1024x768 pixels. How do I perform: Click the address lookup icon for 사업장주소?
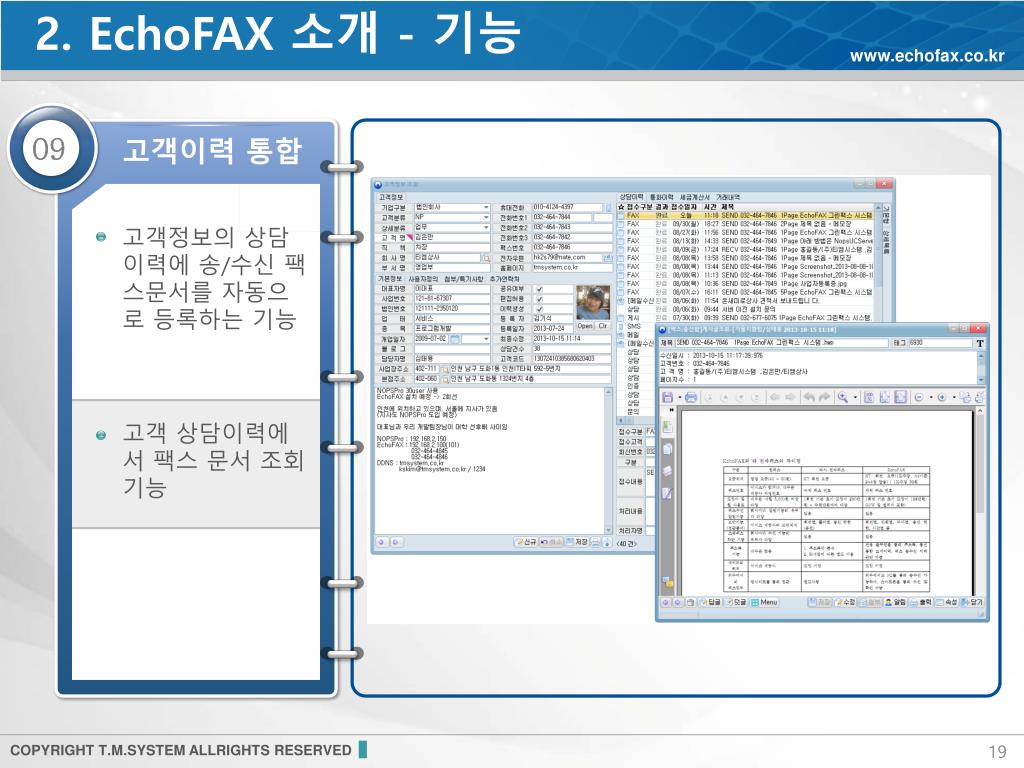coord(445,370)
